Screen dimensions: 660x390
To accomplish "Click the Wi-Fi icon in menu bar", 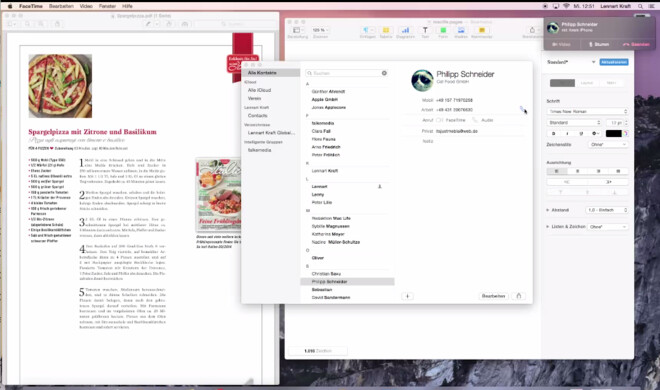I will [566, 6].
